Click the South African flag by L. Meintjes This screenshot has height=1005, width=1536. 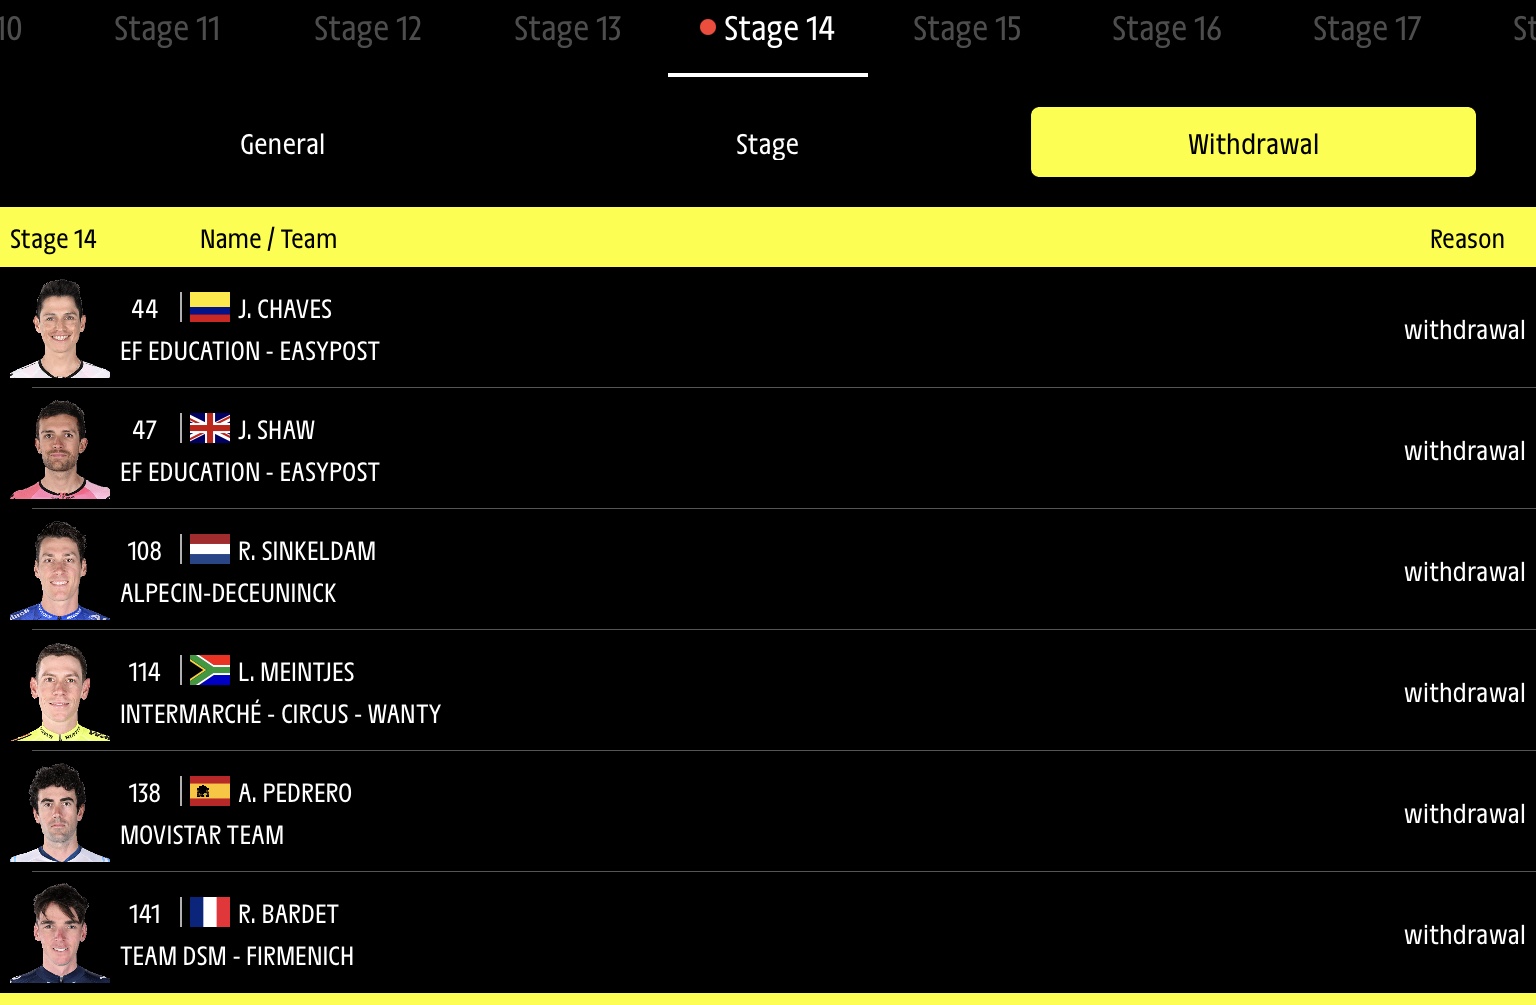click(210, 670)
